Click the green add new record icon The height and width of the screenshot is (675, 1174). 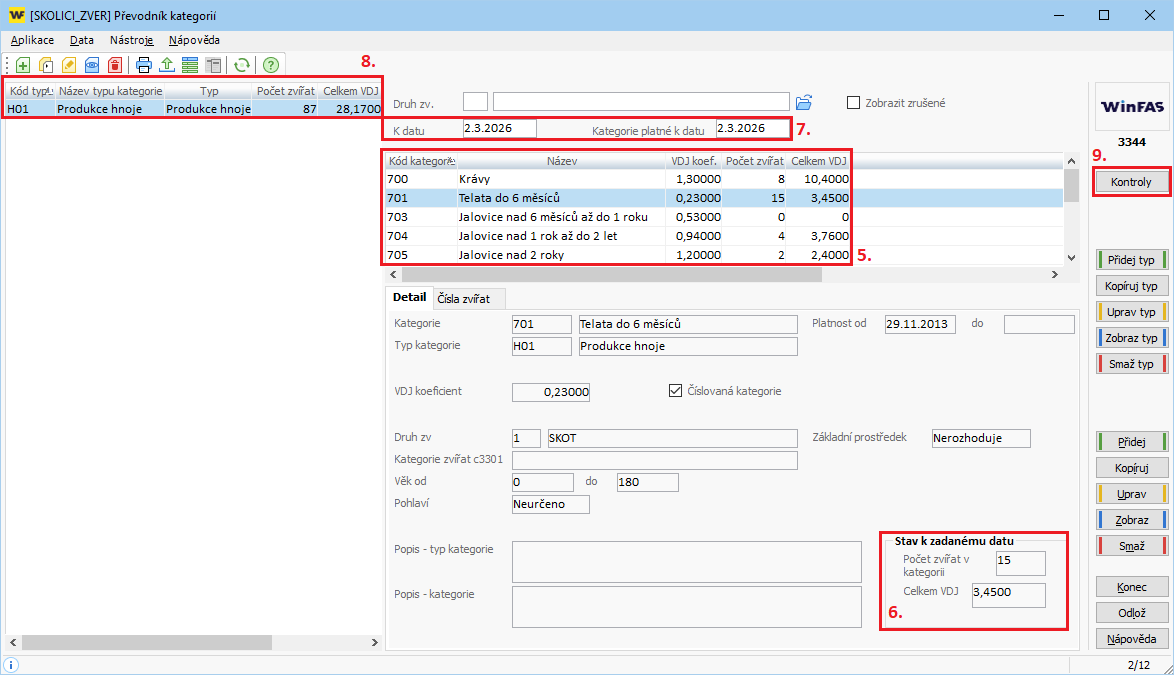[x=22, y=65]
